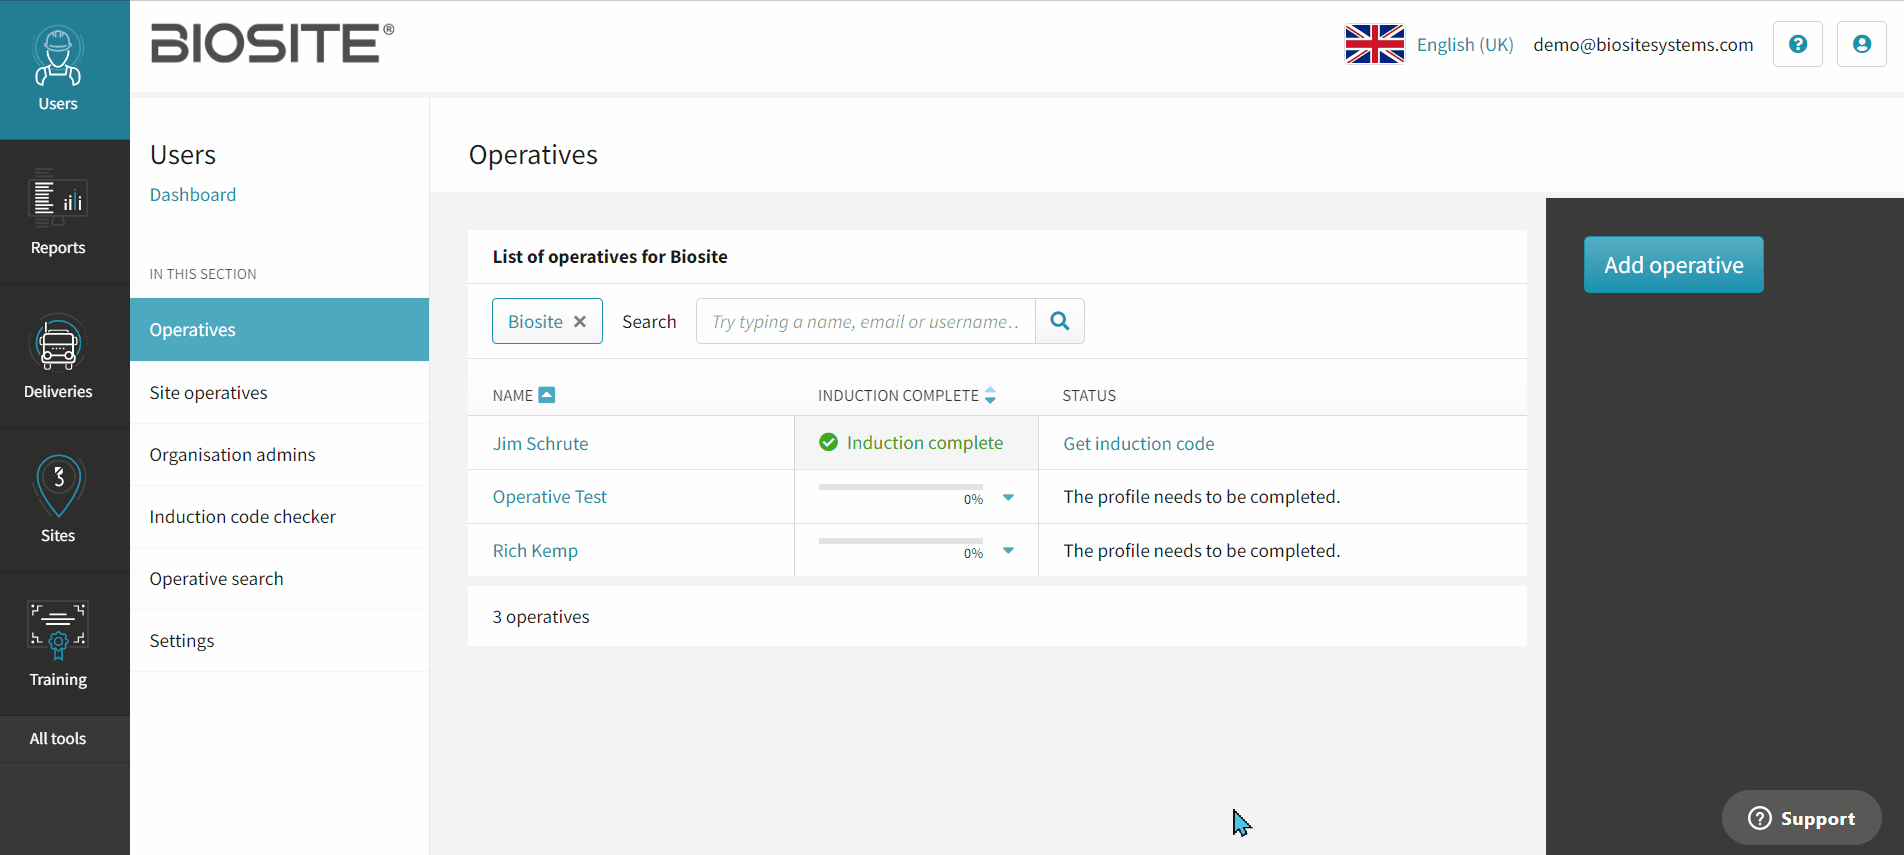Click the magnifier search button
The width and height of the screenshot is (1904, 855).
1060,321
